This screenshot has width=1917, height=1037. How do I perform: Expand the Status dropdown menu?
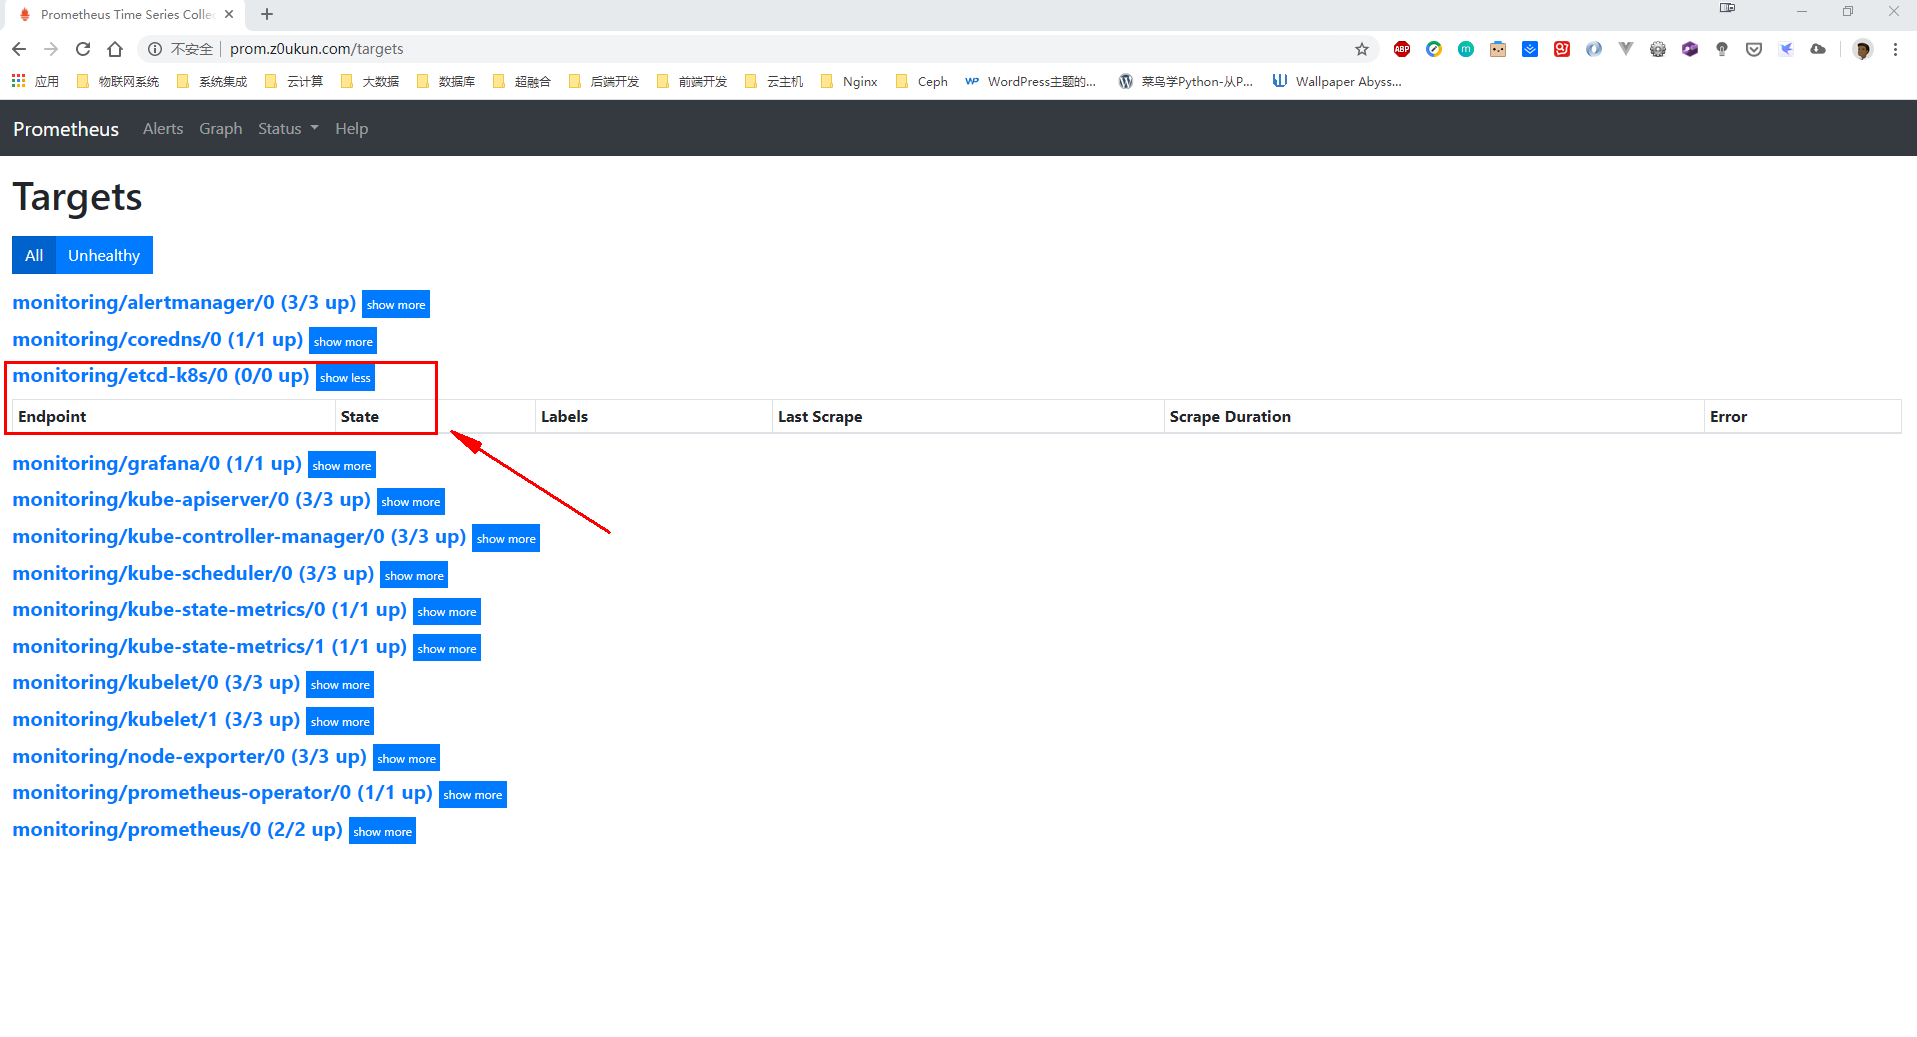288,129
